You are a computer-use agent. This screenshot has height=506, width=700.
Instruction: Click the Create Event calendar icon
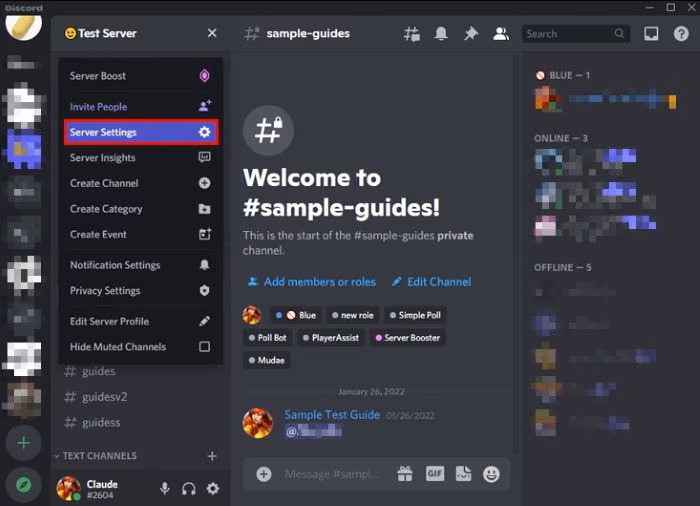[x=205, y=234]
